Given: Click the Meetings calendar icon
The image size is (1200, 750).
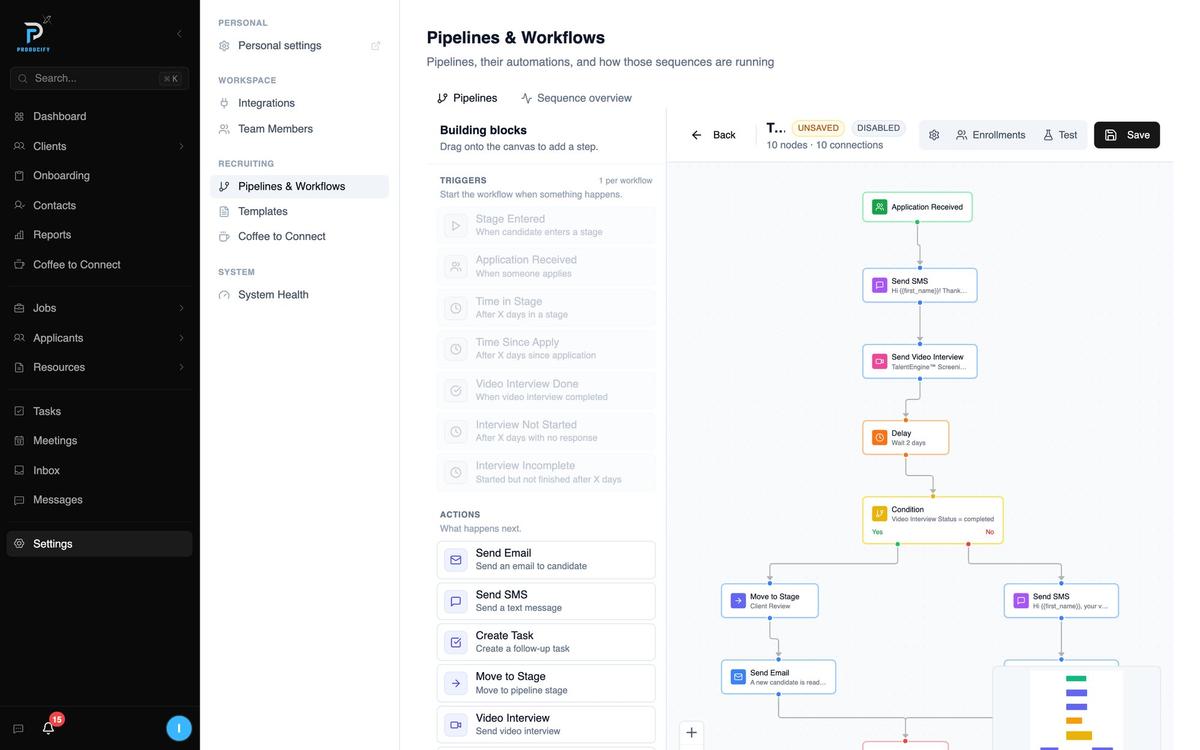Looking at the screenshot, I should click(19, 440).
